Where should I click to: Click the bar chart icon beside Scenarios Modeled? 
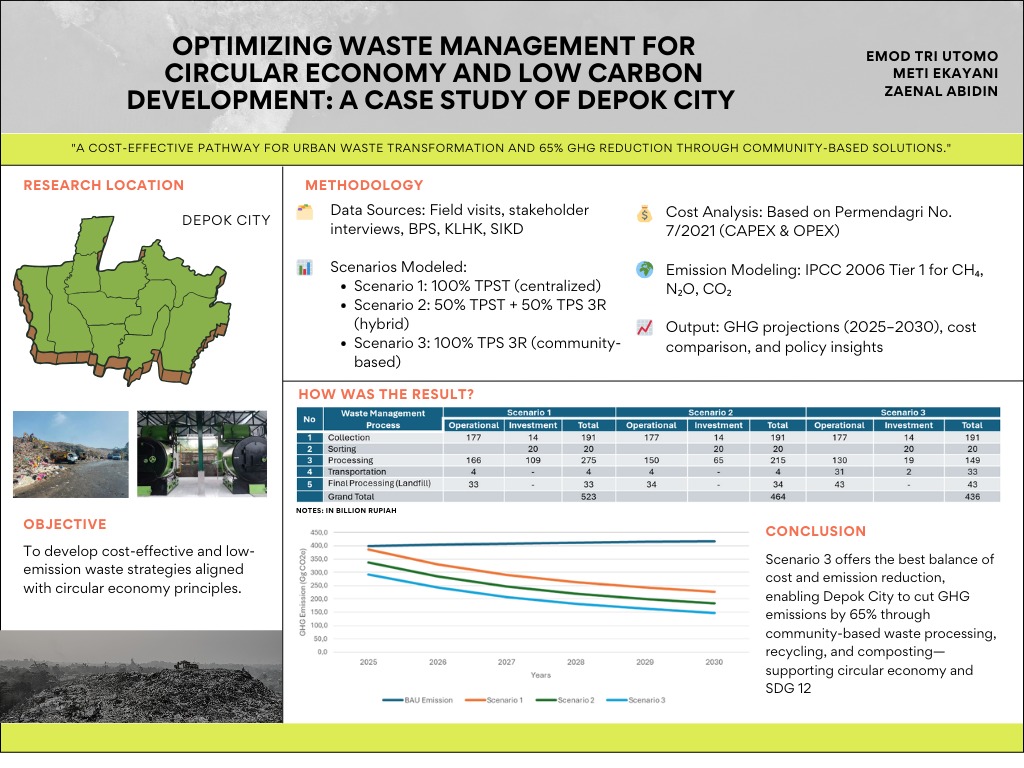pos(305,268)
